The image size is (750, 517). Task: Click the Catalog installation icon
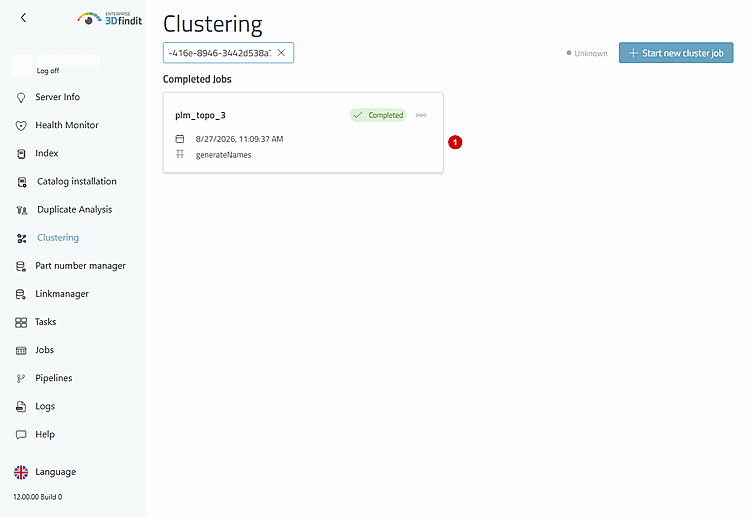(22, 182)
